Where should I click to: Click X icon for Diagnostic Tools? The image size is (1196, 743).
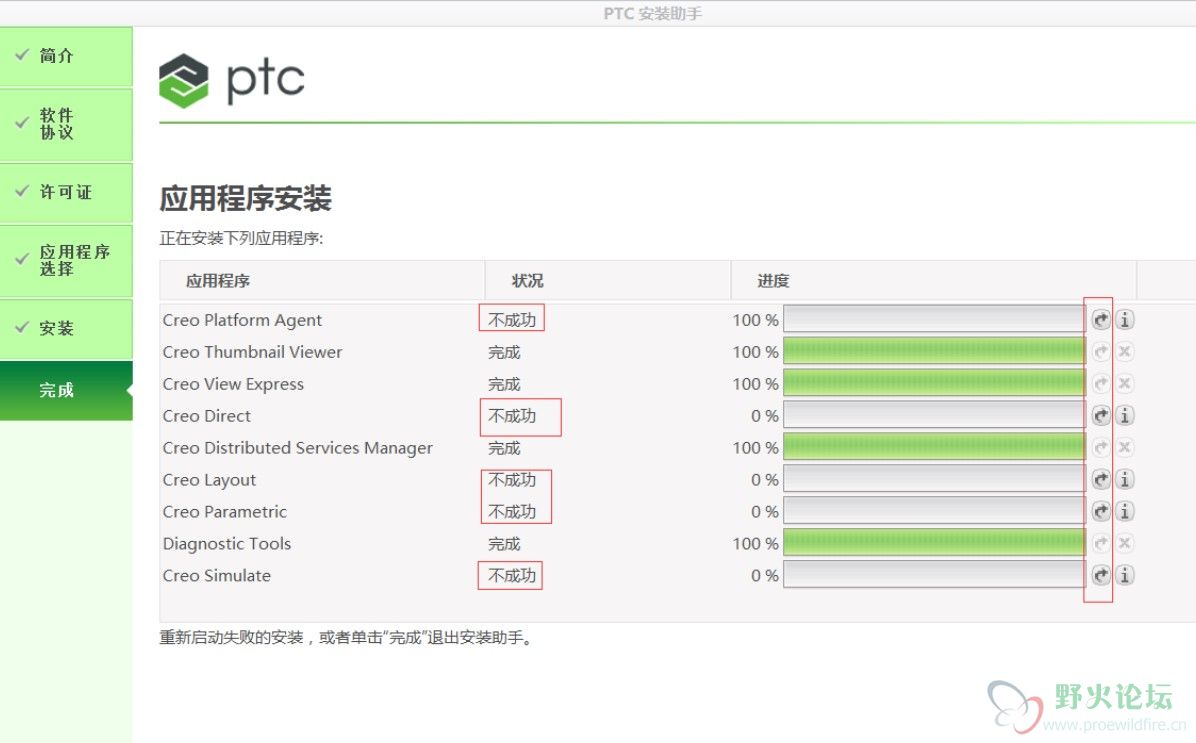pyautogui.click(x=1124, y=543)
